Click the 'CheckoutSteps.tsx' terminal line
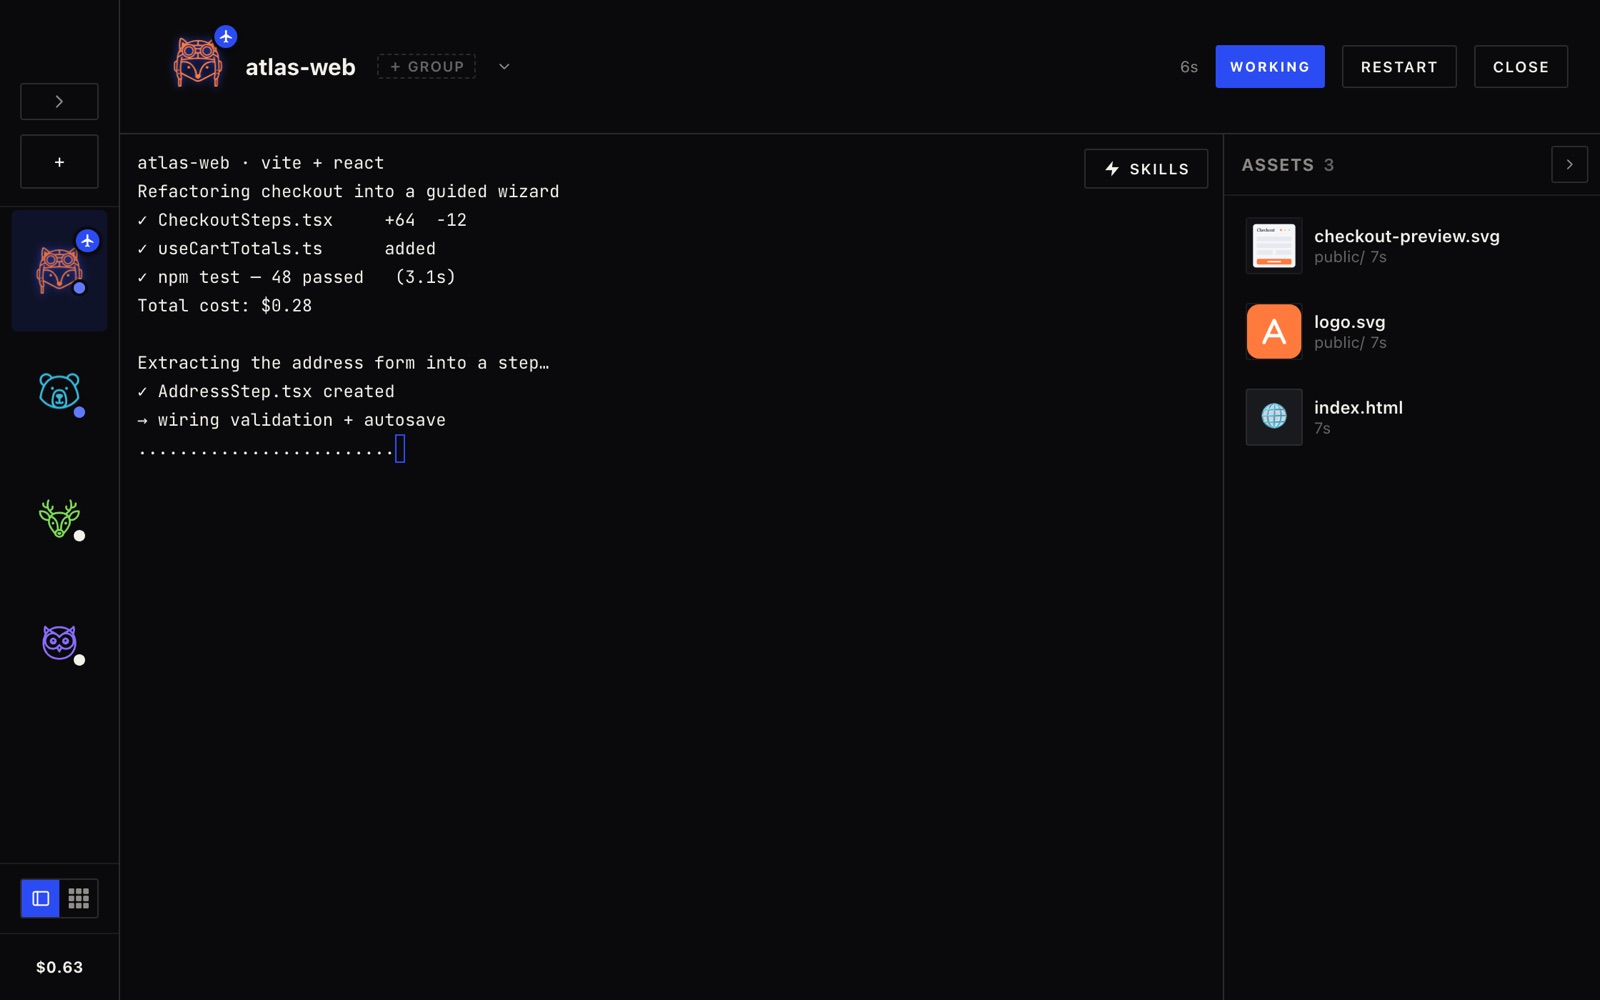Screen dimensions: 1600x1000 coord(302,220)
